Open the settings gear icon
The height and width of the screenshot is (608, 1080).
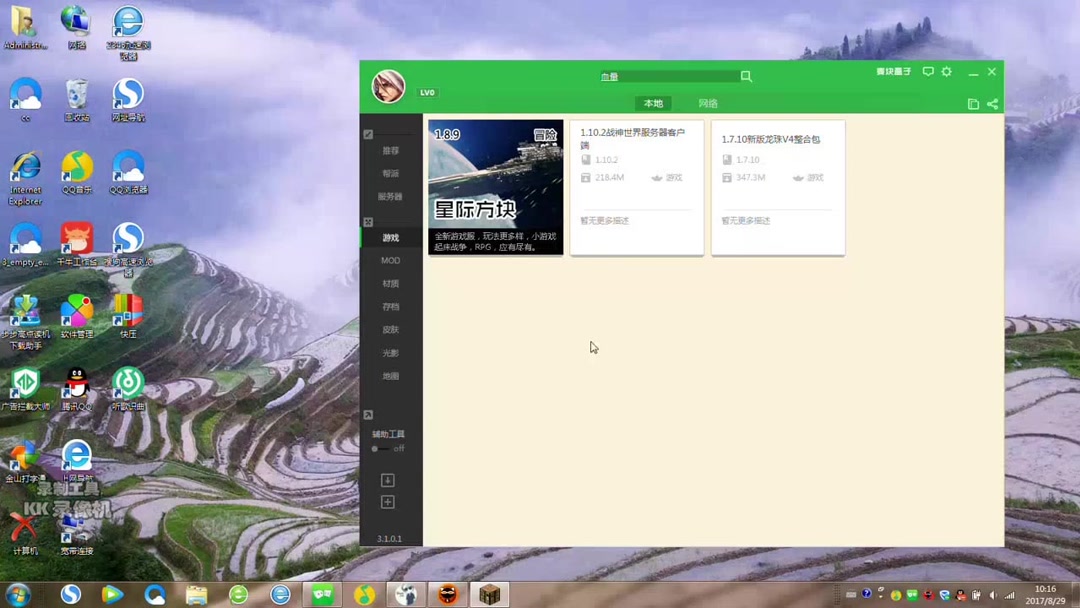[946, 71]
